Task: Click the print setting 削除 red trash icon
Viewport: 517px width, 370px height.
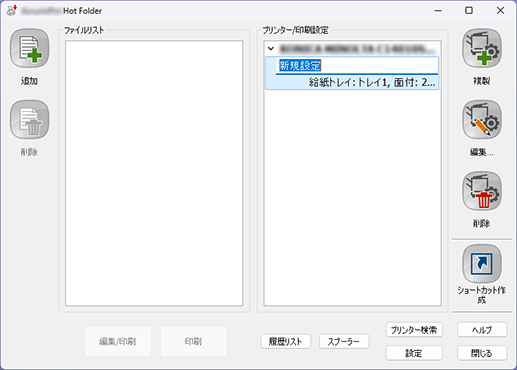Action: click(482, 191)
